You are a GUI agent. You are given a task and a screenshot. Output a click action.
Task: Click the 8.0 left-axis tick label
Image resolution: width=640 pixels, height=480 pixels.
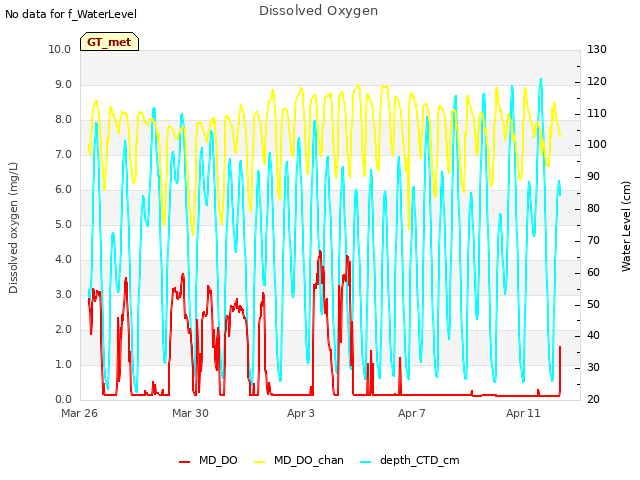coord(63,120)
